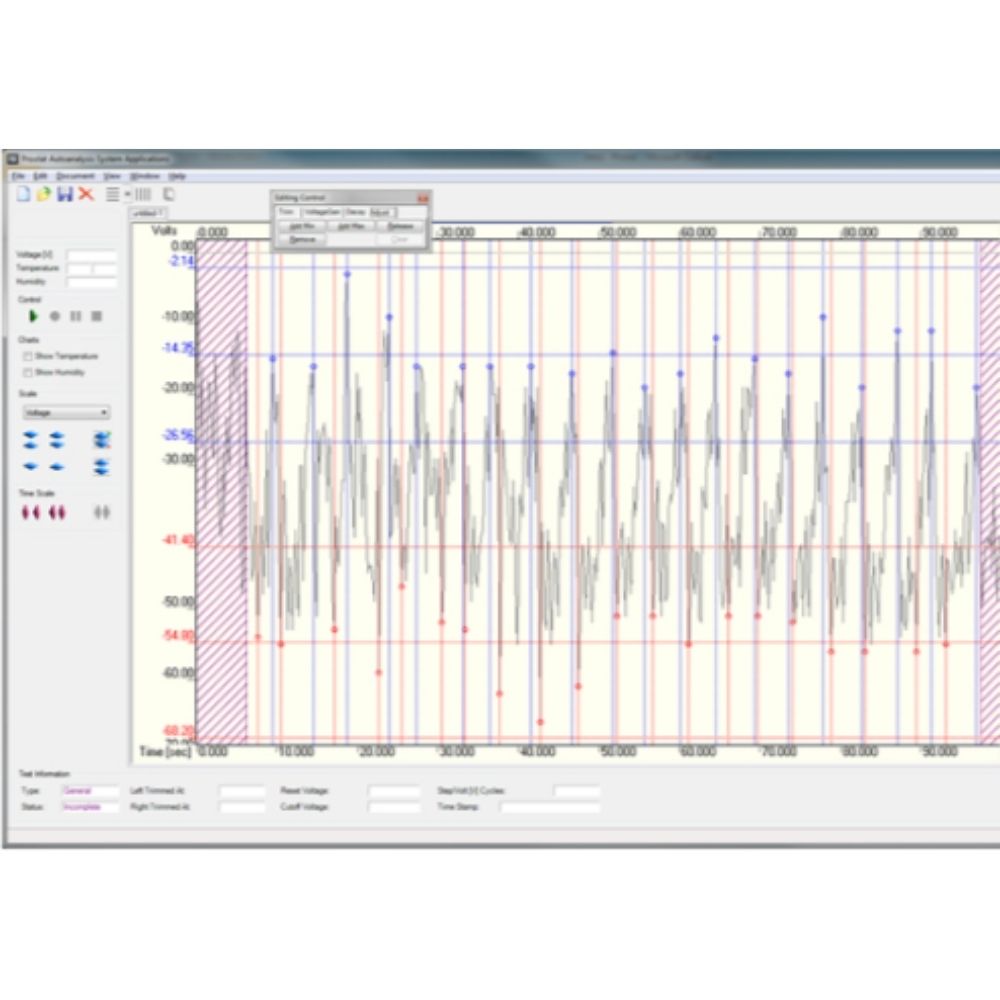This screenshot has height=1000, width=1000.
Task: Start acquisition with the green play button
Action: click(33, 316)
